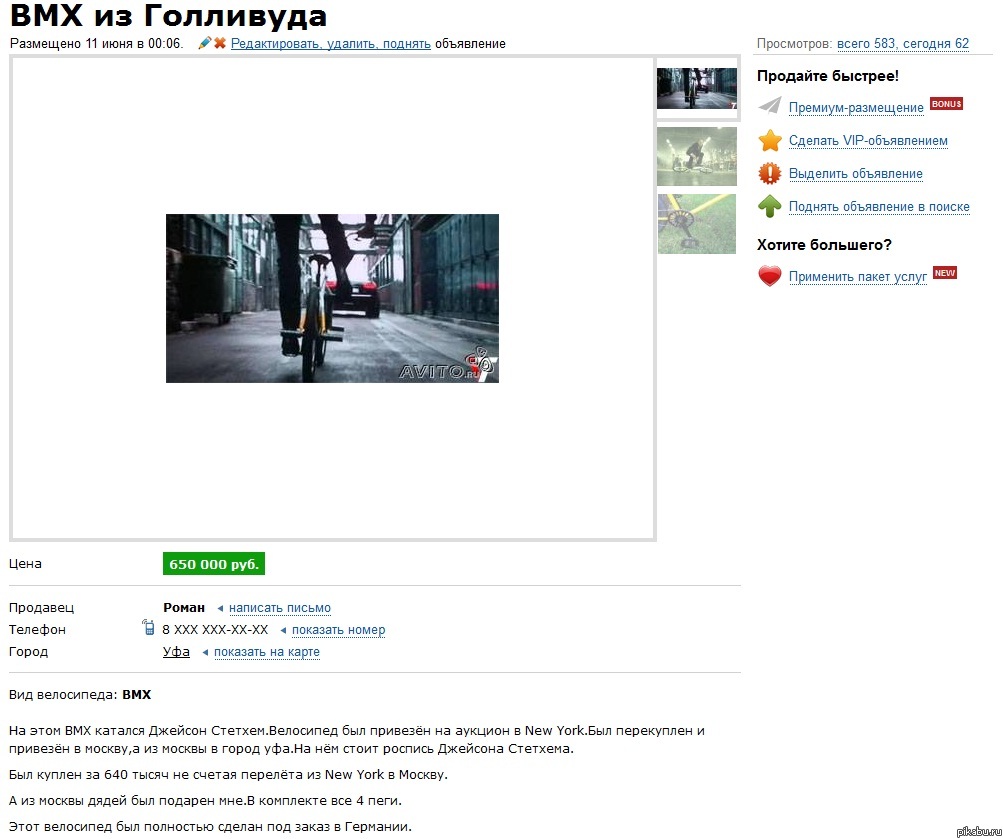Open the 'Применить пакет услуг' link
Viewport: 1003px width, 839px height.
click(857, 276)
